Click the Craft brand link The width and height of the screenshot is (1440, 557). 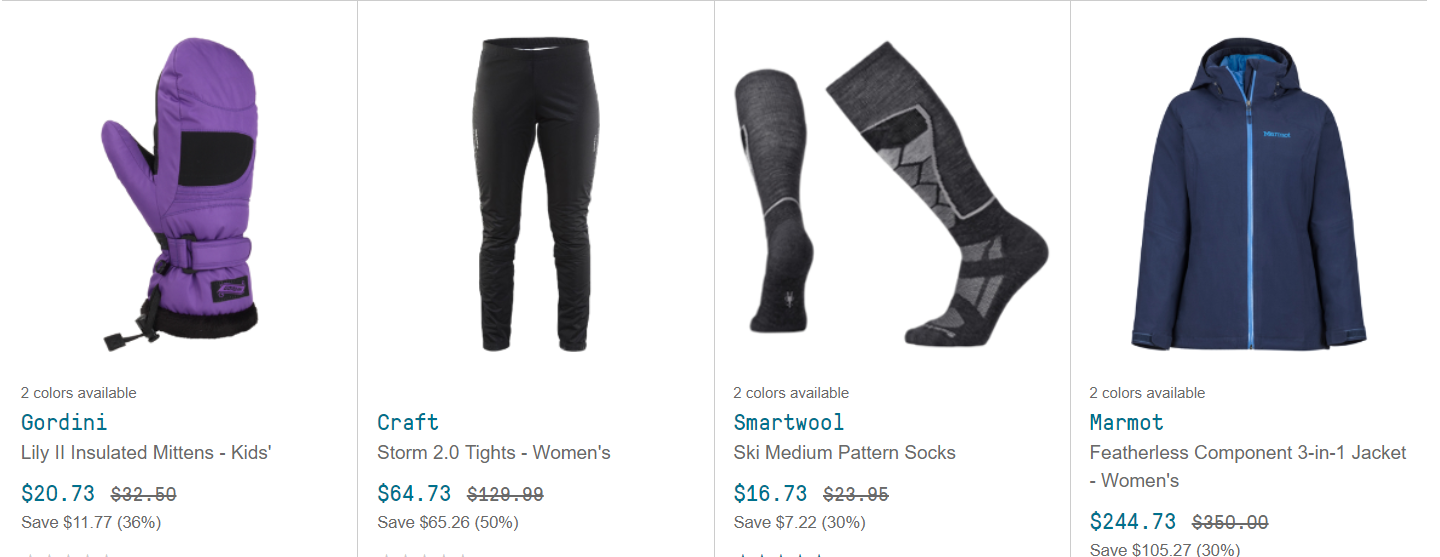tap(408, 422)
